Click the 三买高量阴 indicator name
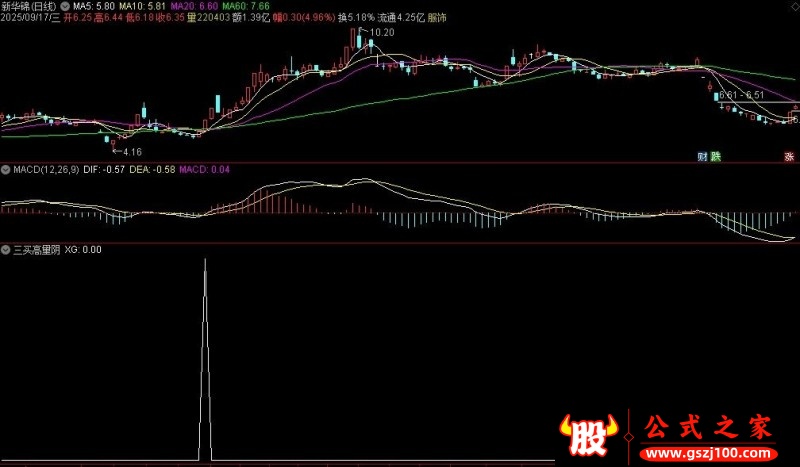This screenshot has width=800, height=467. point(35,249)
